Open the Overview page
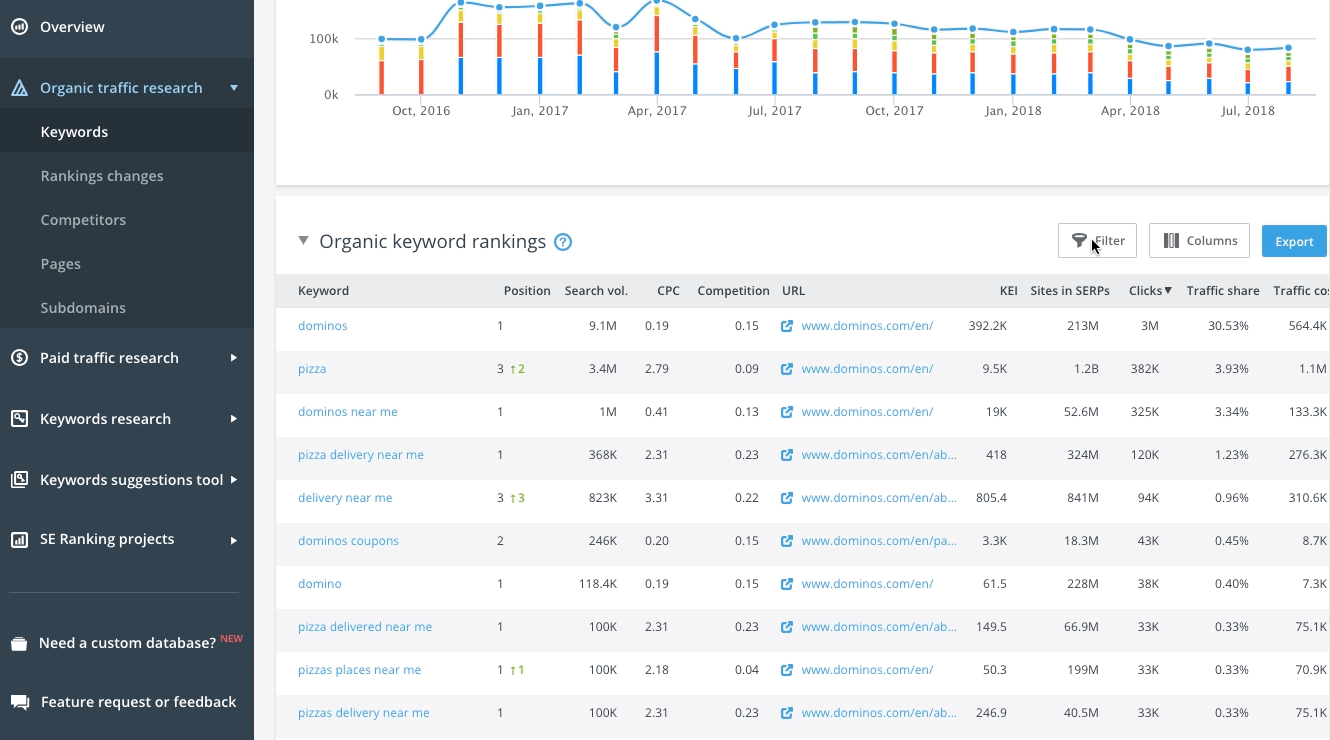This screenshot has height=740, width=1330. (72, 27)
